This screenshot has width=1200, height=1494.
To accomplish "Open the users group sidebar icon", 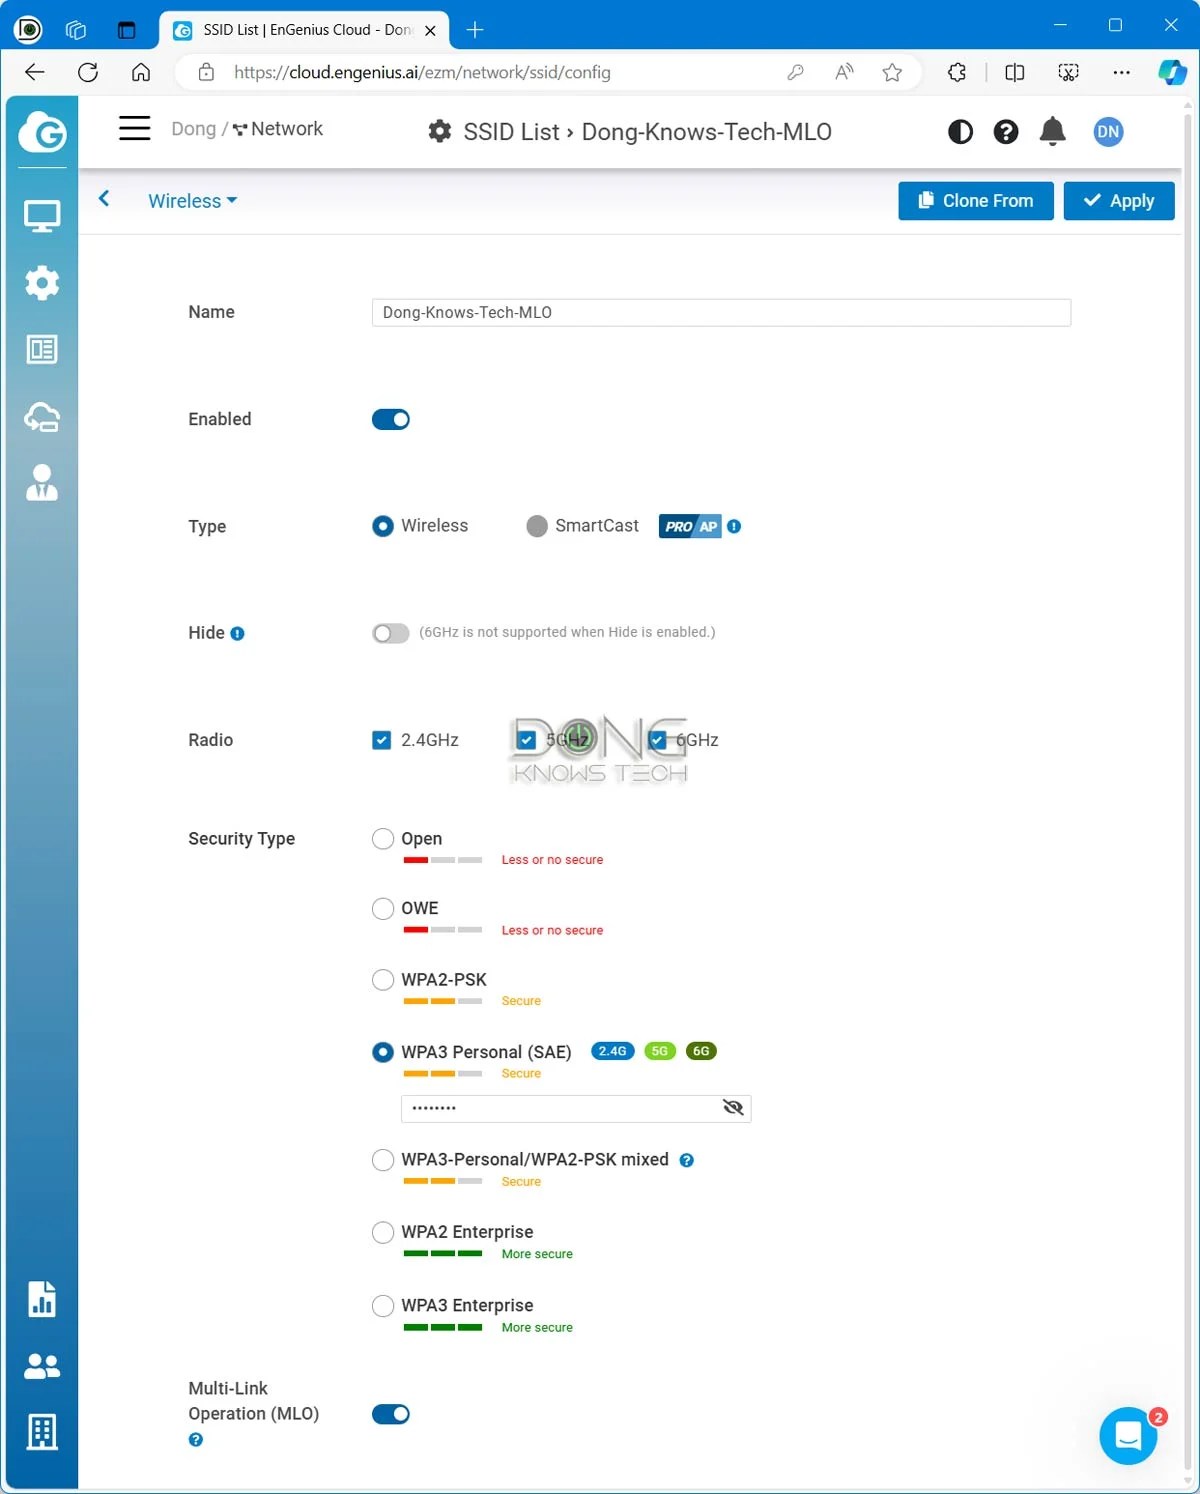I will coord(42,1366).
